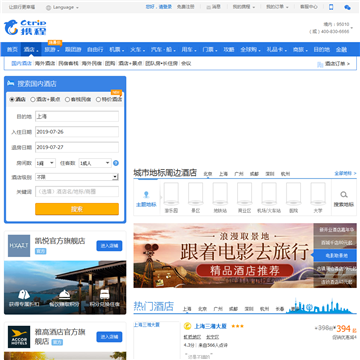The width and height of the screenshot is (360, 360).
Task: Select 广州 in the landmark city tabs
Action: coord(239,174)
